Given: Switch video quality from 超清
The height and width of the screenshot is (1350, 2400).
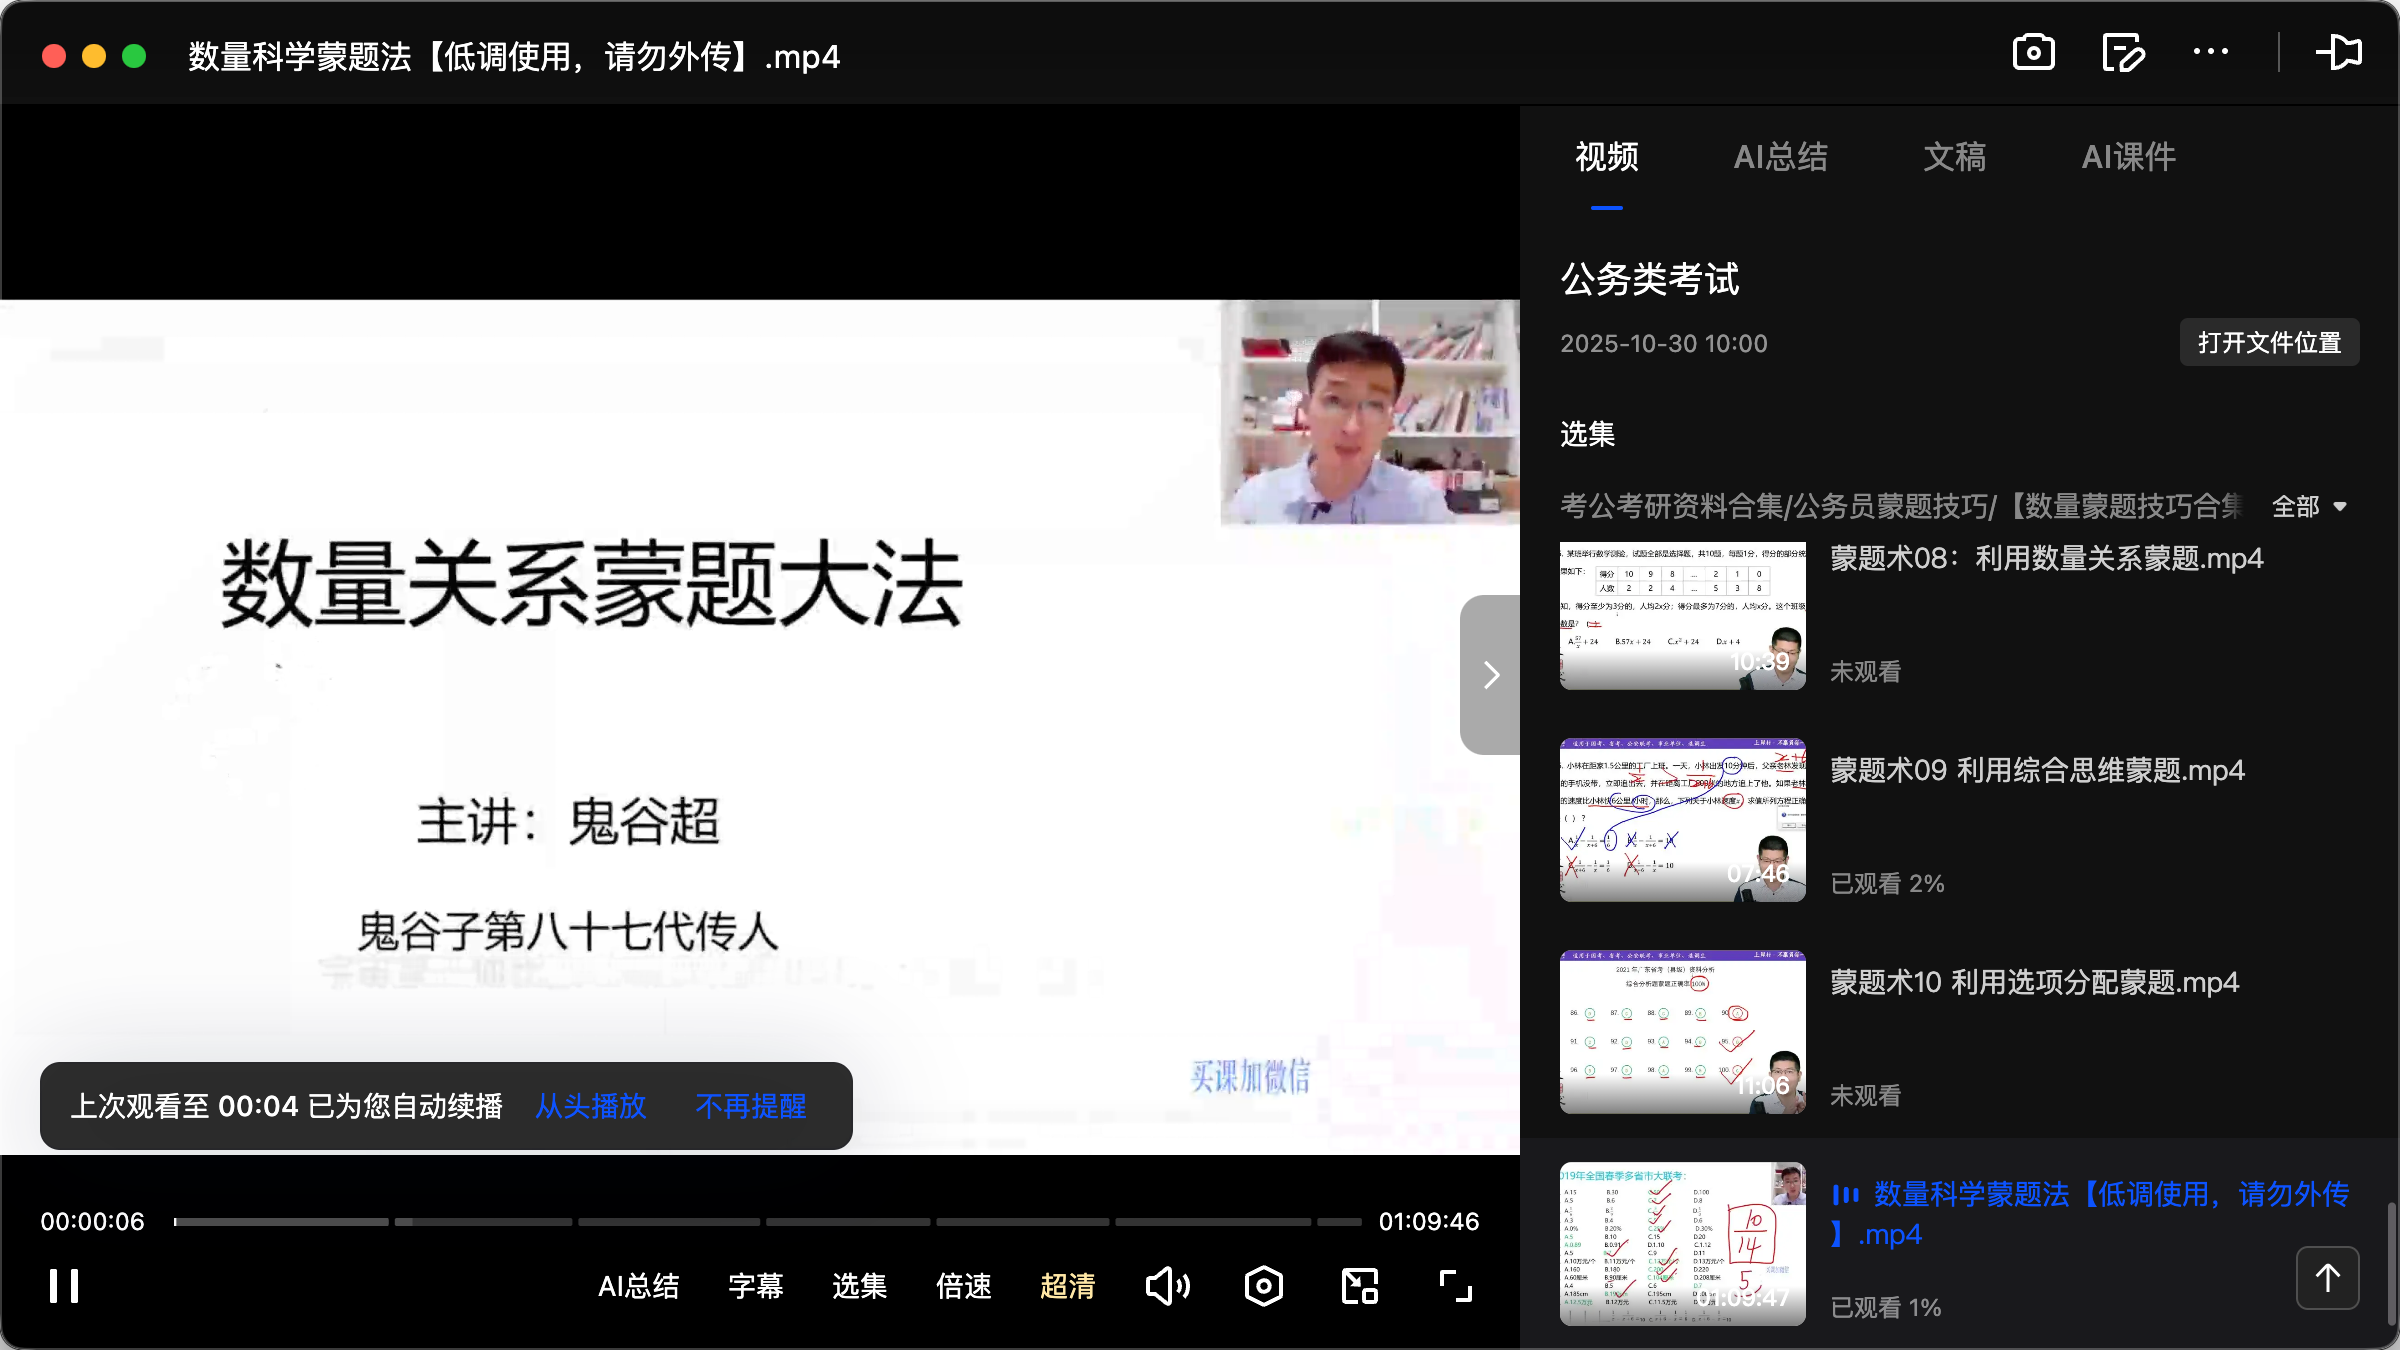Looking at the screenshot, I should click(x=1068, y=1286).
